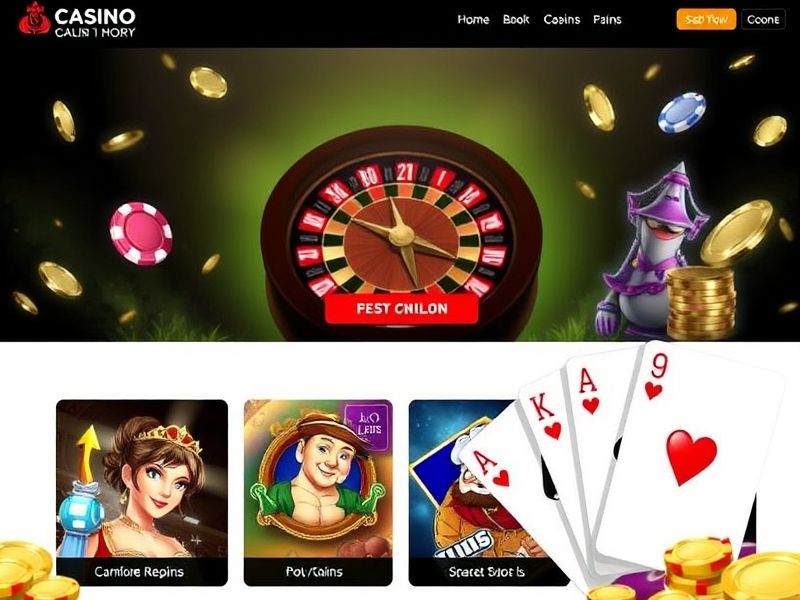Click the orange sign-up button in header

pos(706,19)
